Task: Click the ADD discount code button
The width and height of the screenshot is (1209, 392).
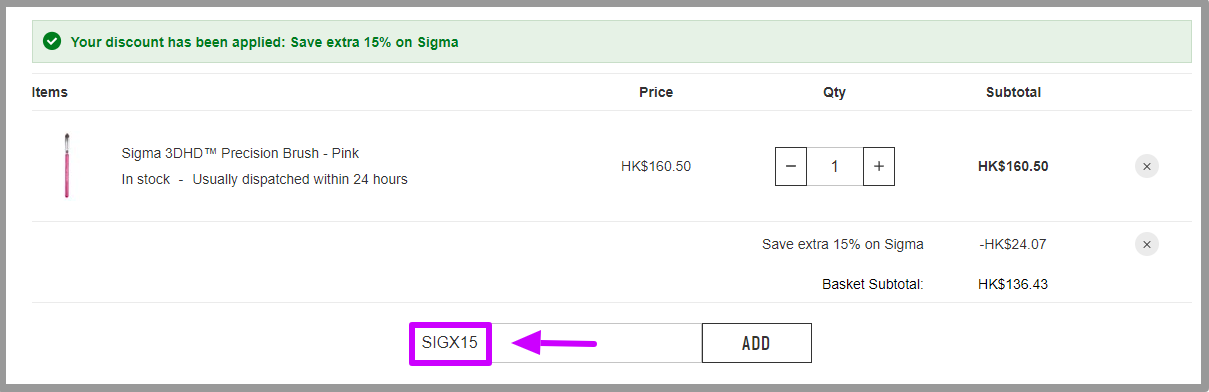Action: coord(756,343)
